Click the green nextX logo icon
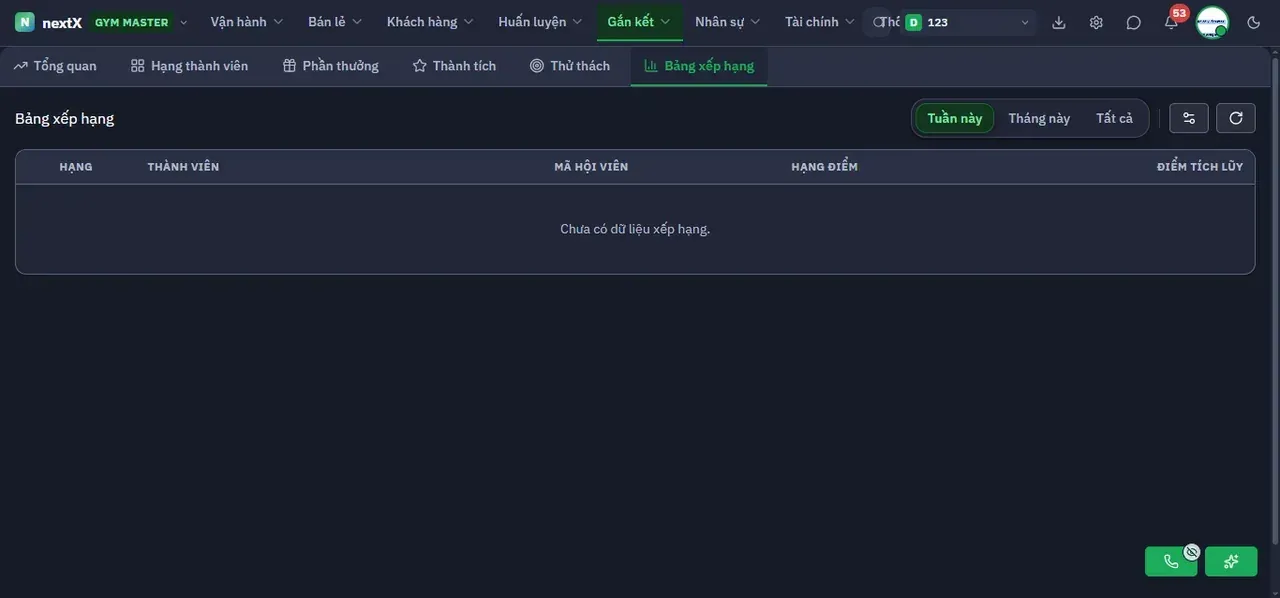 click(x=24, y=22)
